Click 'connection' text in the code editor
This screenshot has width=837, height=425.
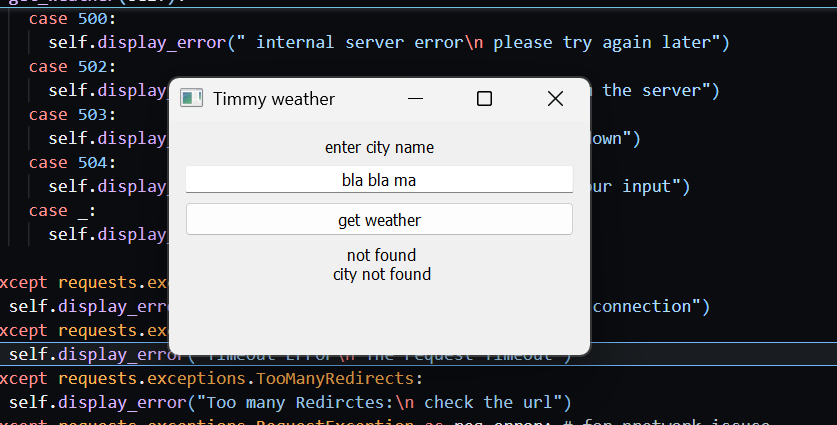(642, 306)
